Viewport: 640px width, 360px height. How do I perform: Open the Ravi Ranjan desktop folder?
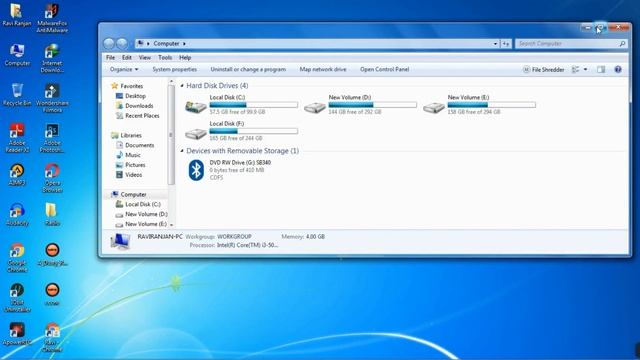(16, 15)
